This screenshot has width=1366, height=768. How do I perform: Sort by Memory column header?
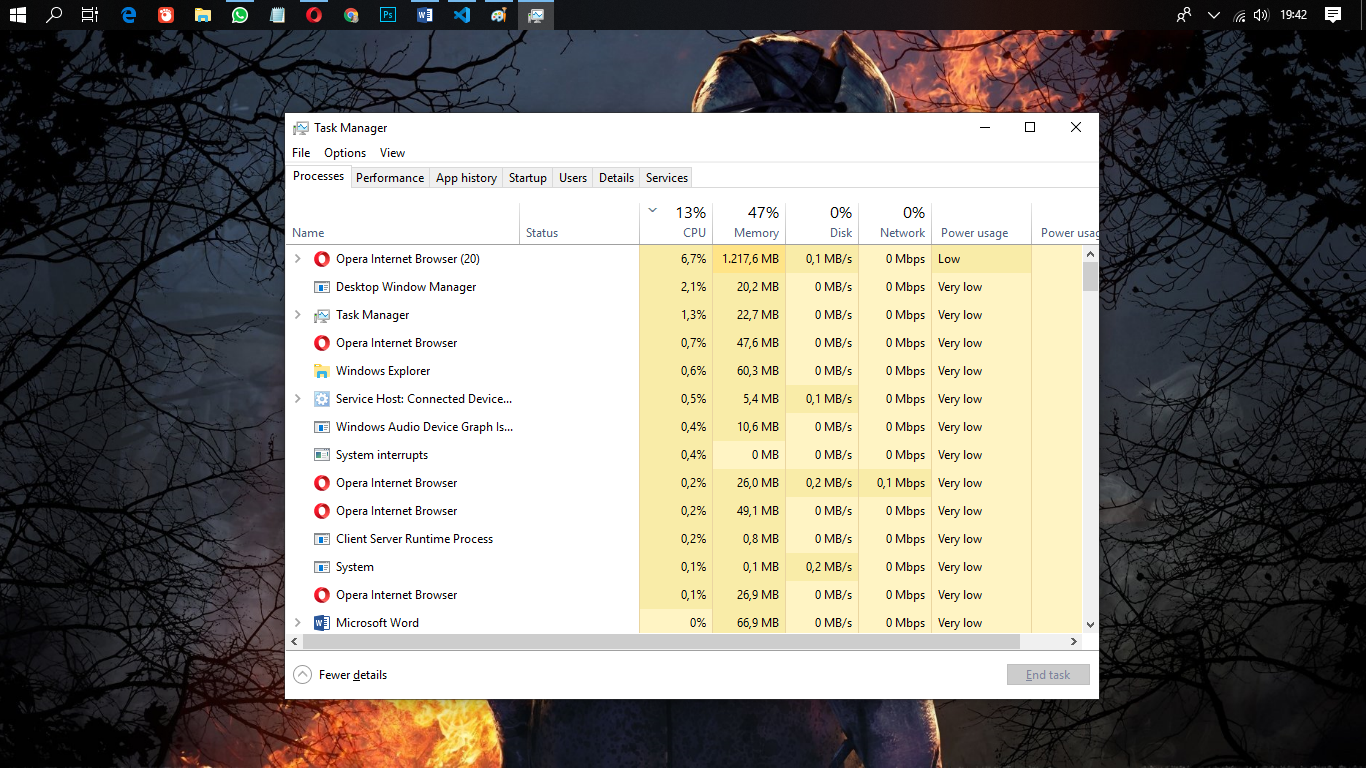tap(749, 223)
